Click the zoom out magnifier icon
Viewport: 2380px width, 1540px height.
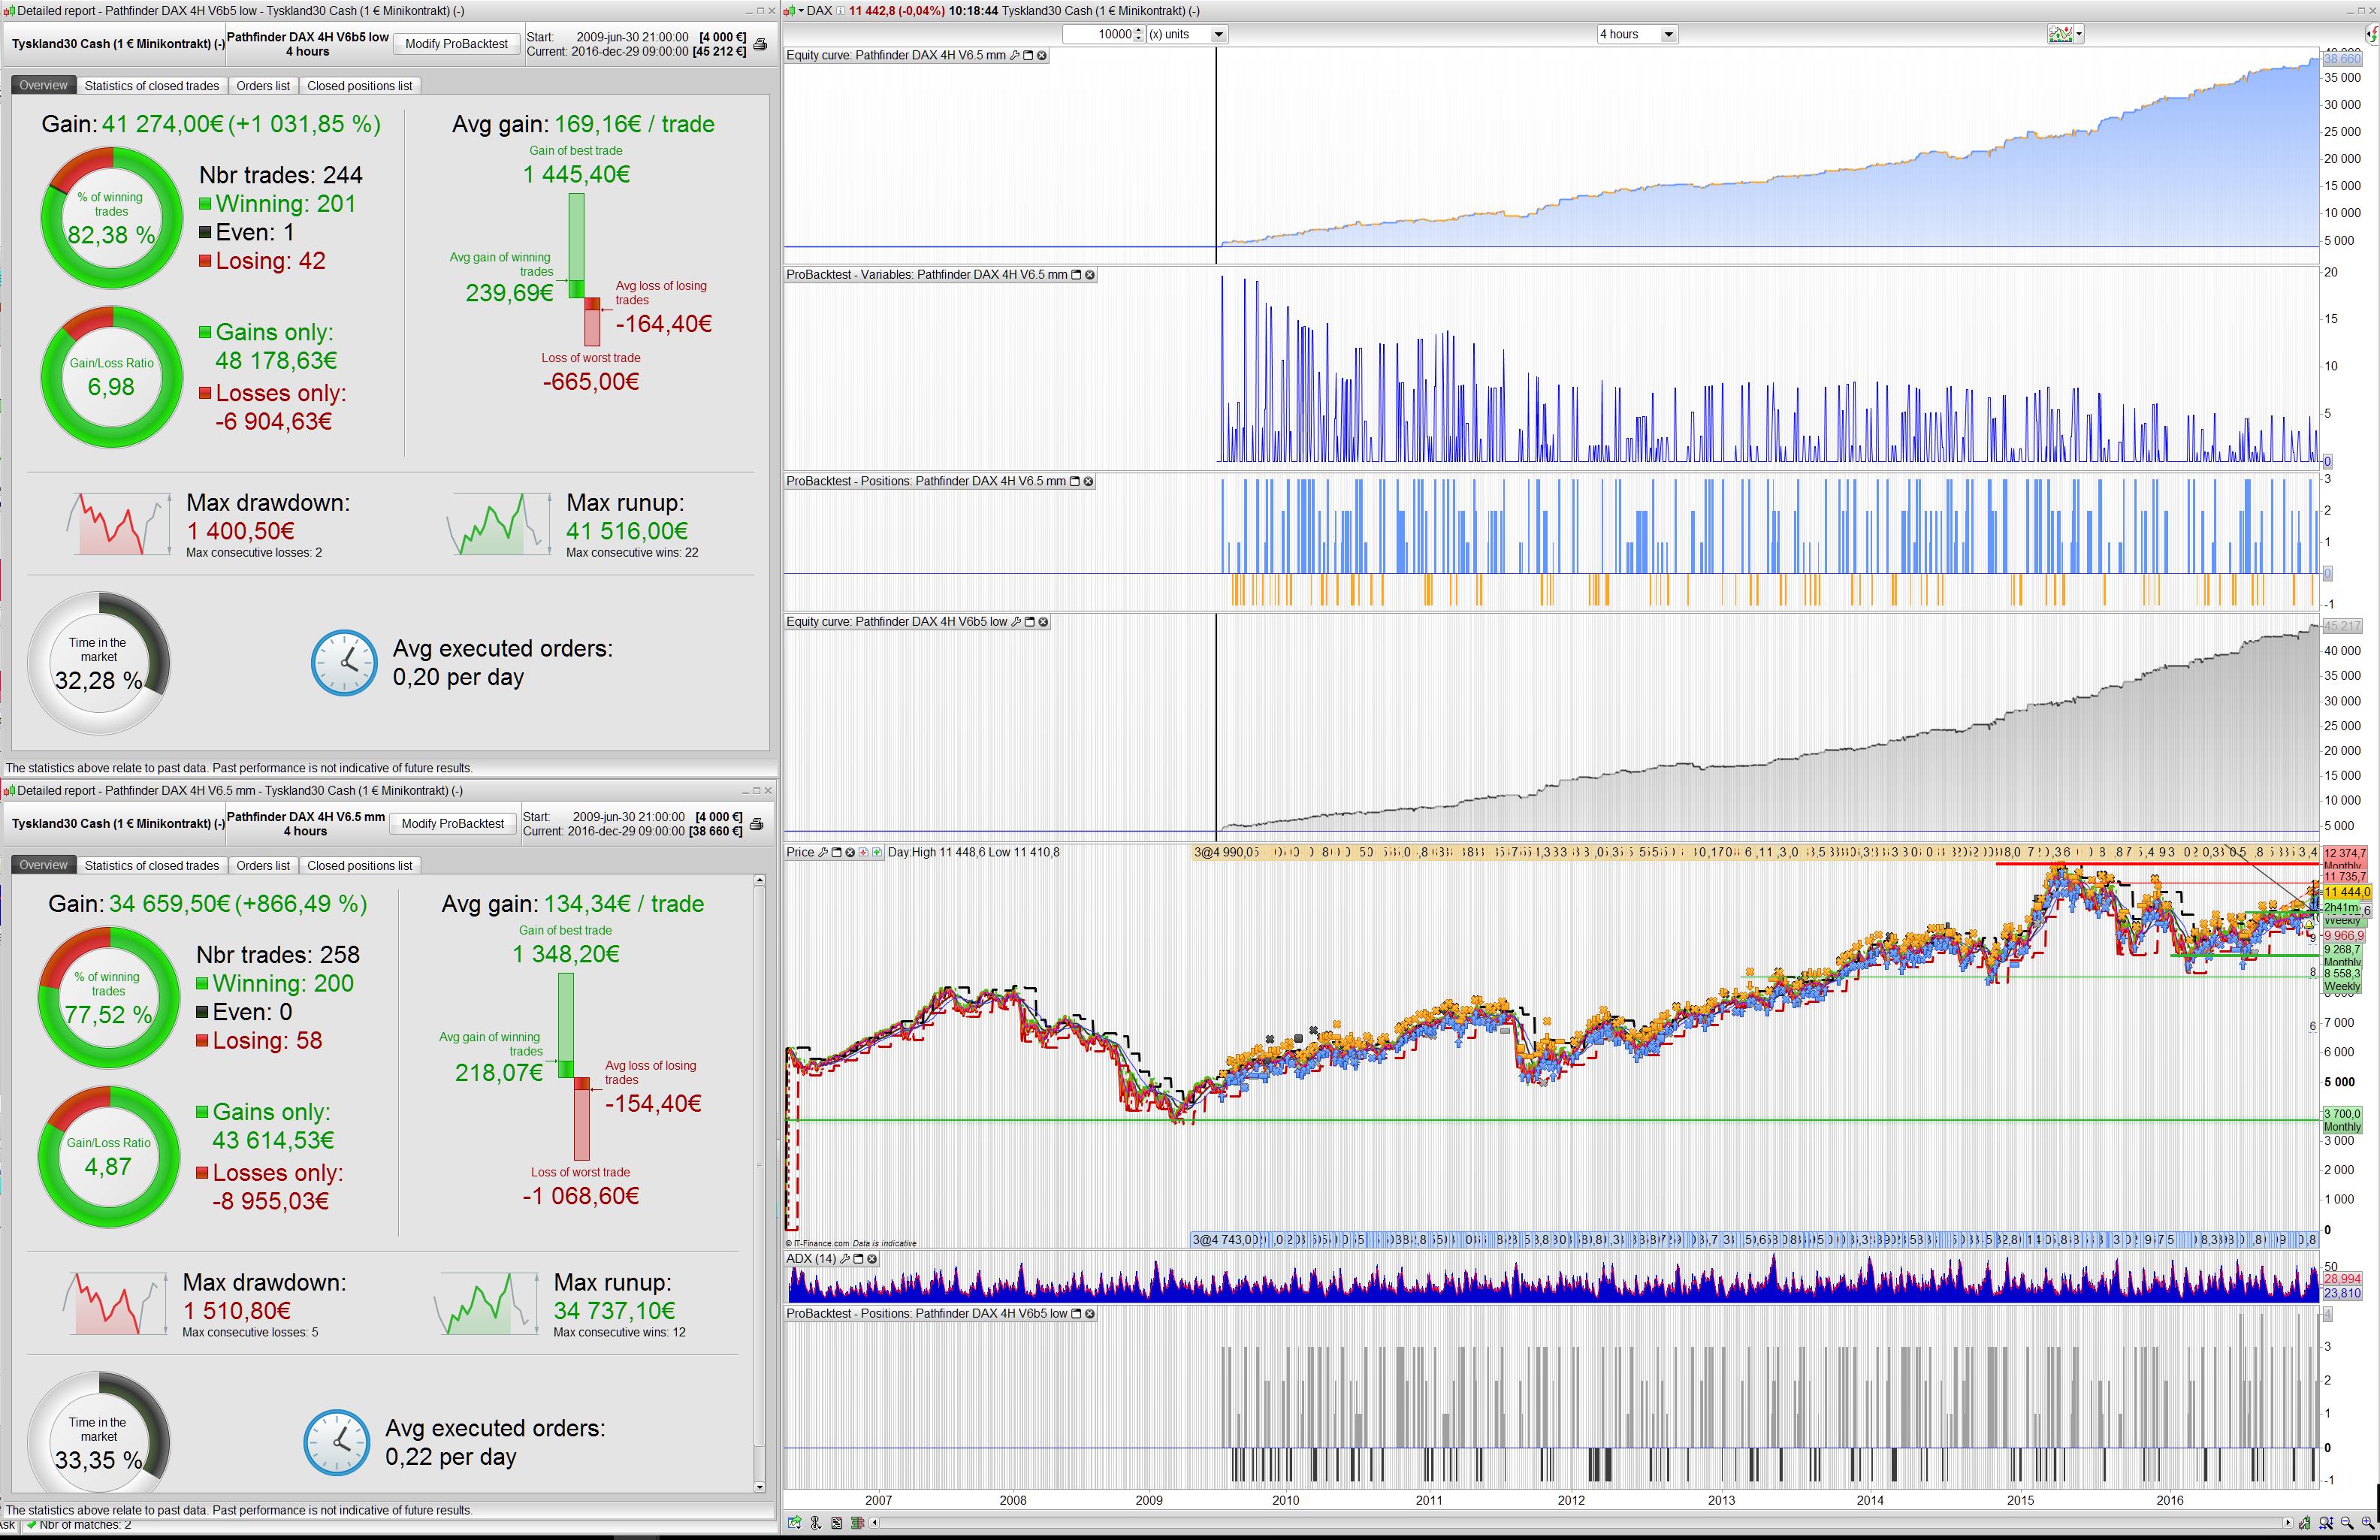click(2347, 1523)
